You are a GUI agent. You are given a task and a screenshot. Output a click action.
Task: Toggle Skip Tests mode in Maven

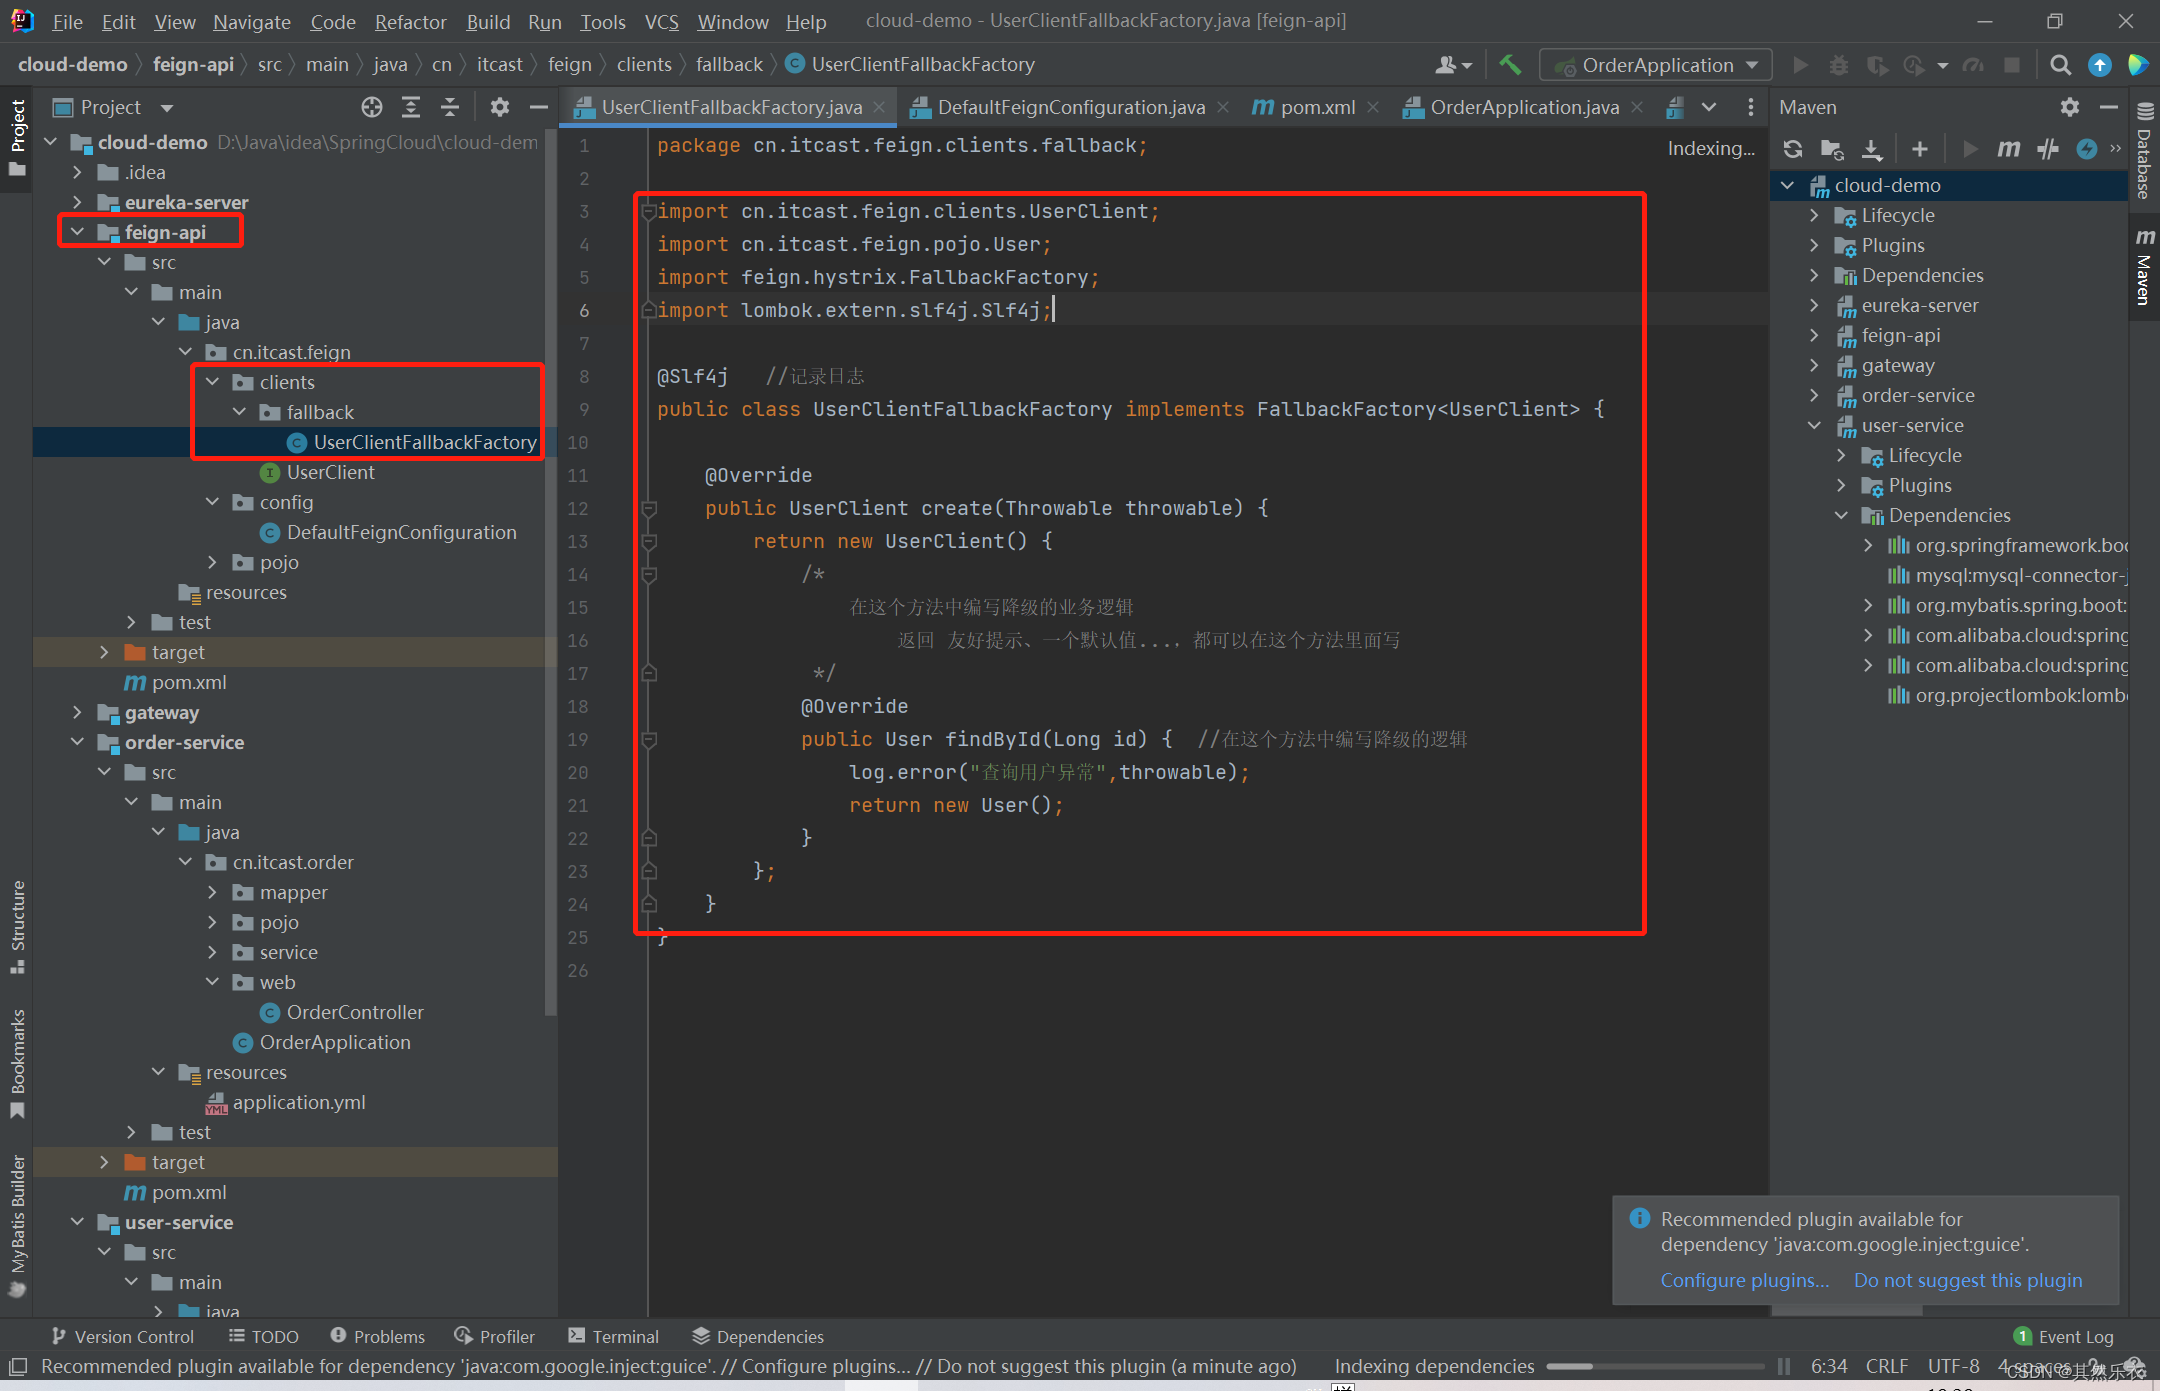tap(2086, 149)
